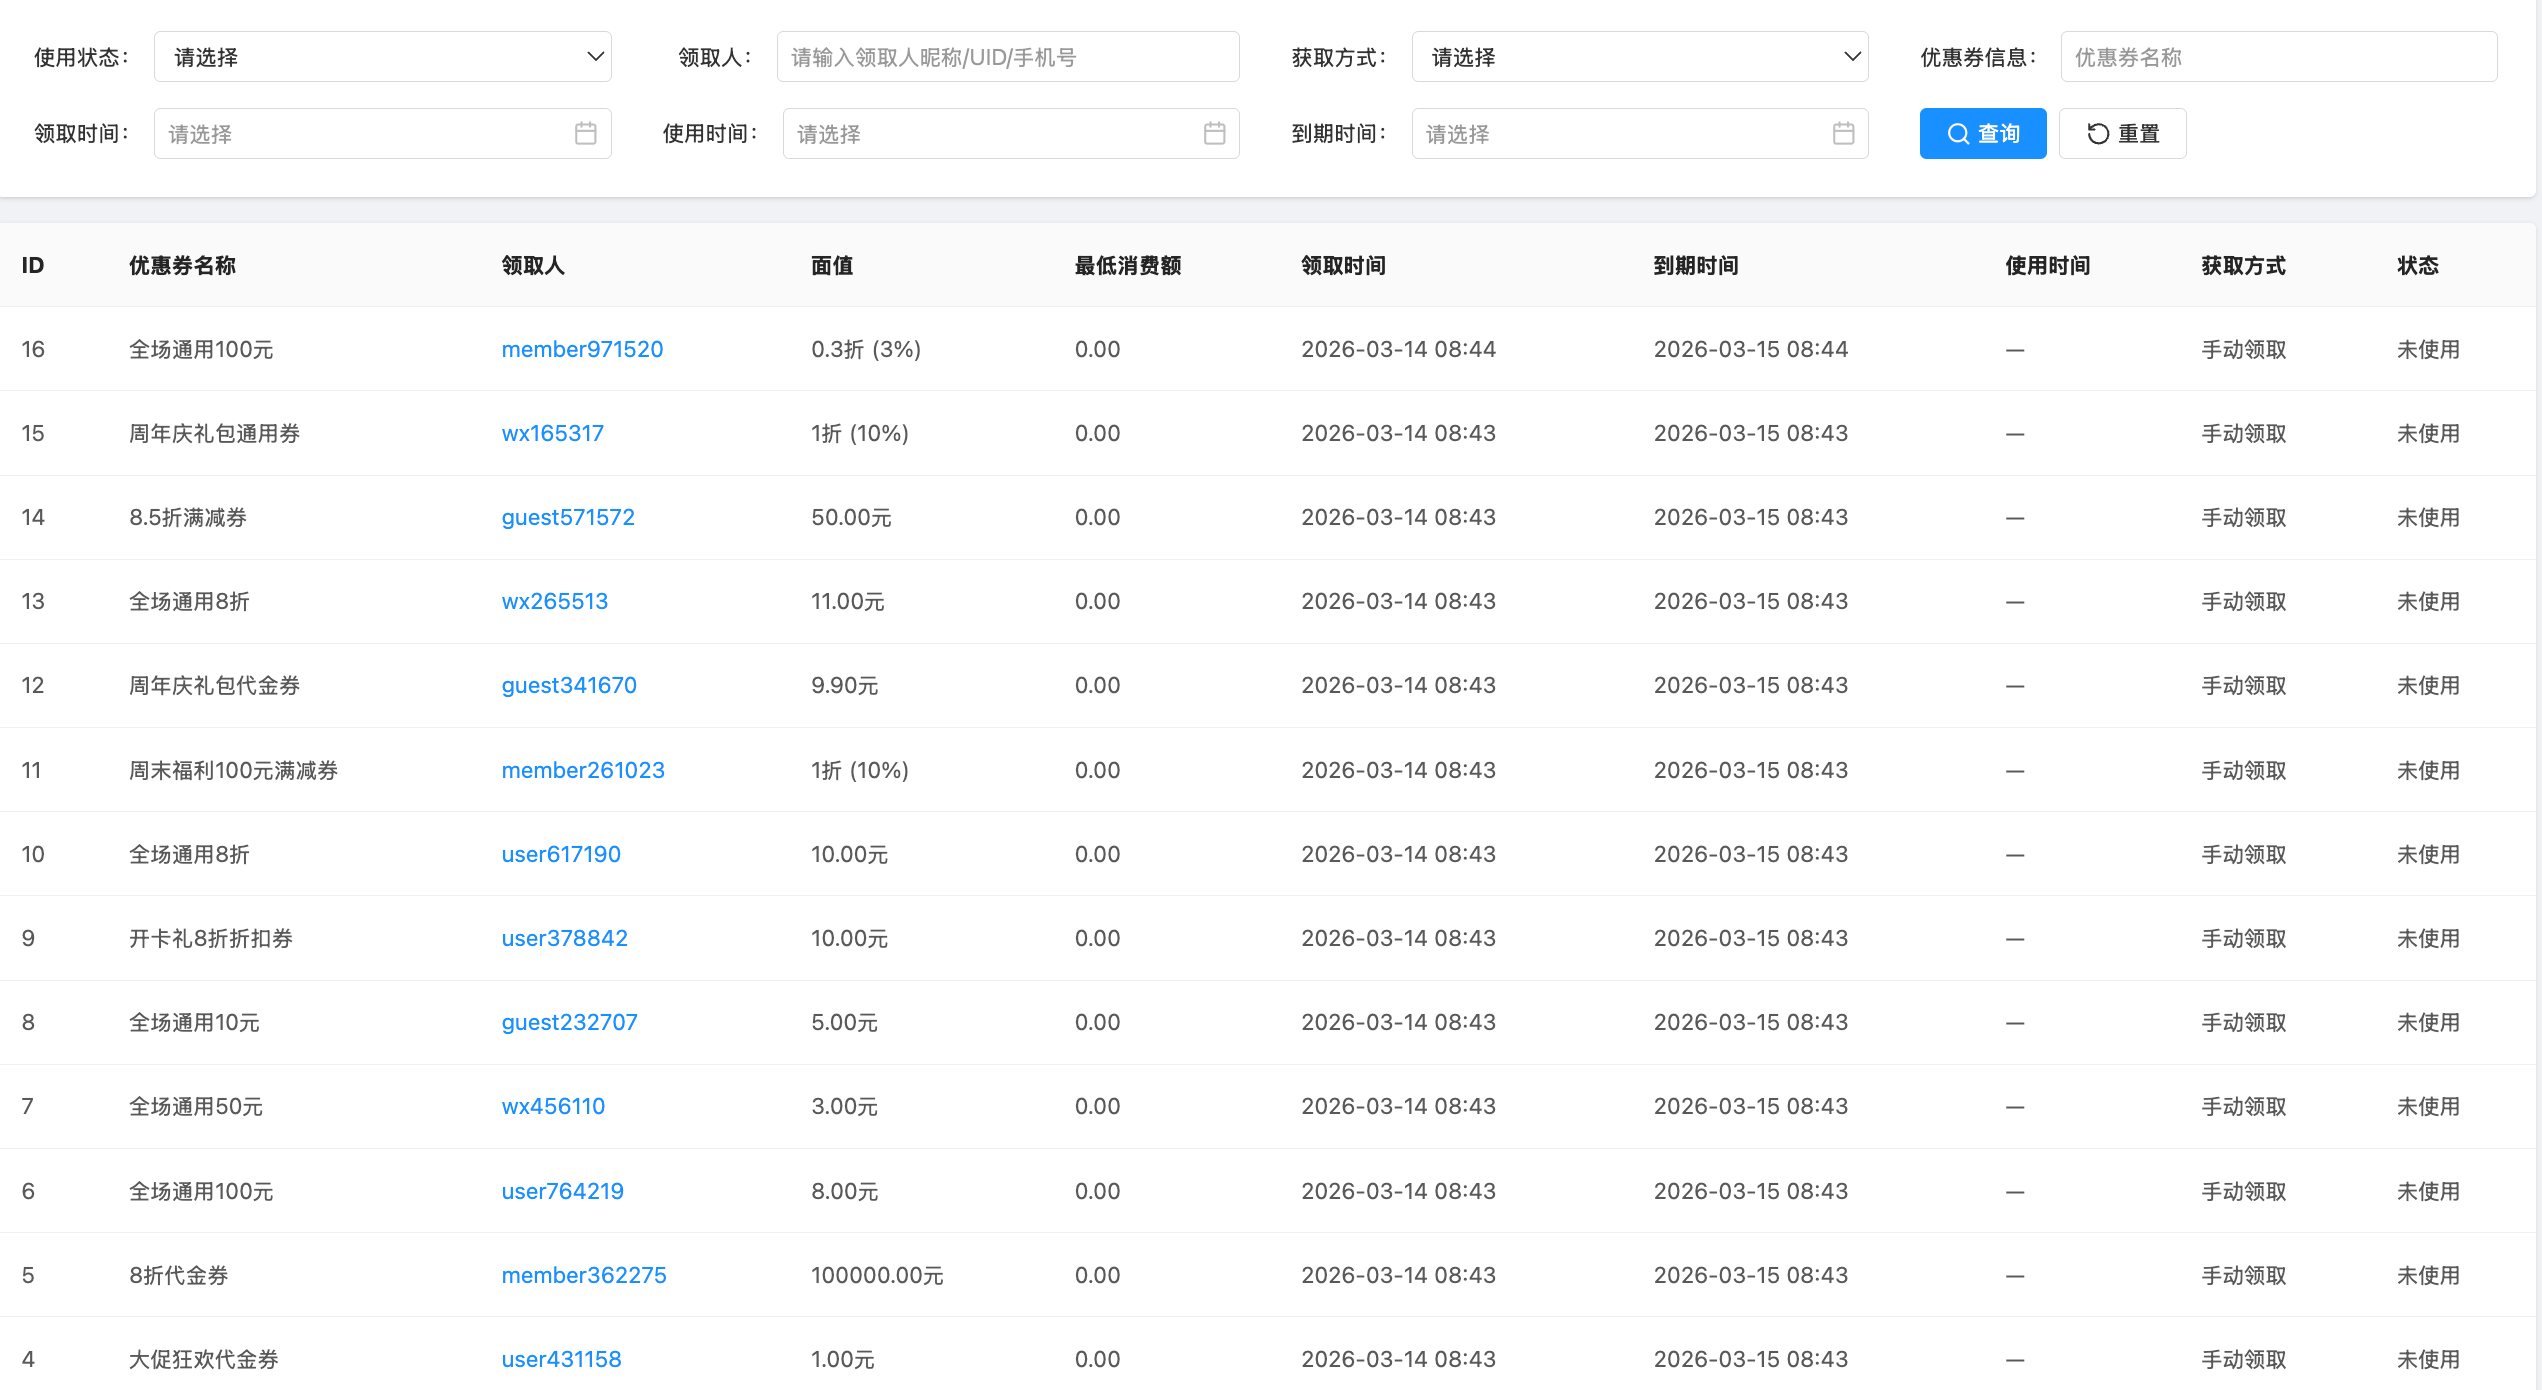2542x1390 pixels.
Task: Select coupon name 周年庆礼包代金券
Action: point(214,685)
